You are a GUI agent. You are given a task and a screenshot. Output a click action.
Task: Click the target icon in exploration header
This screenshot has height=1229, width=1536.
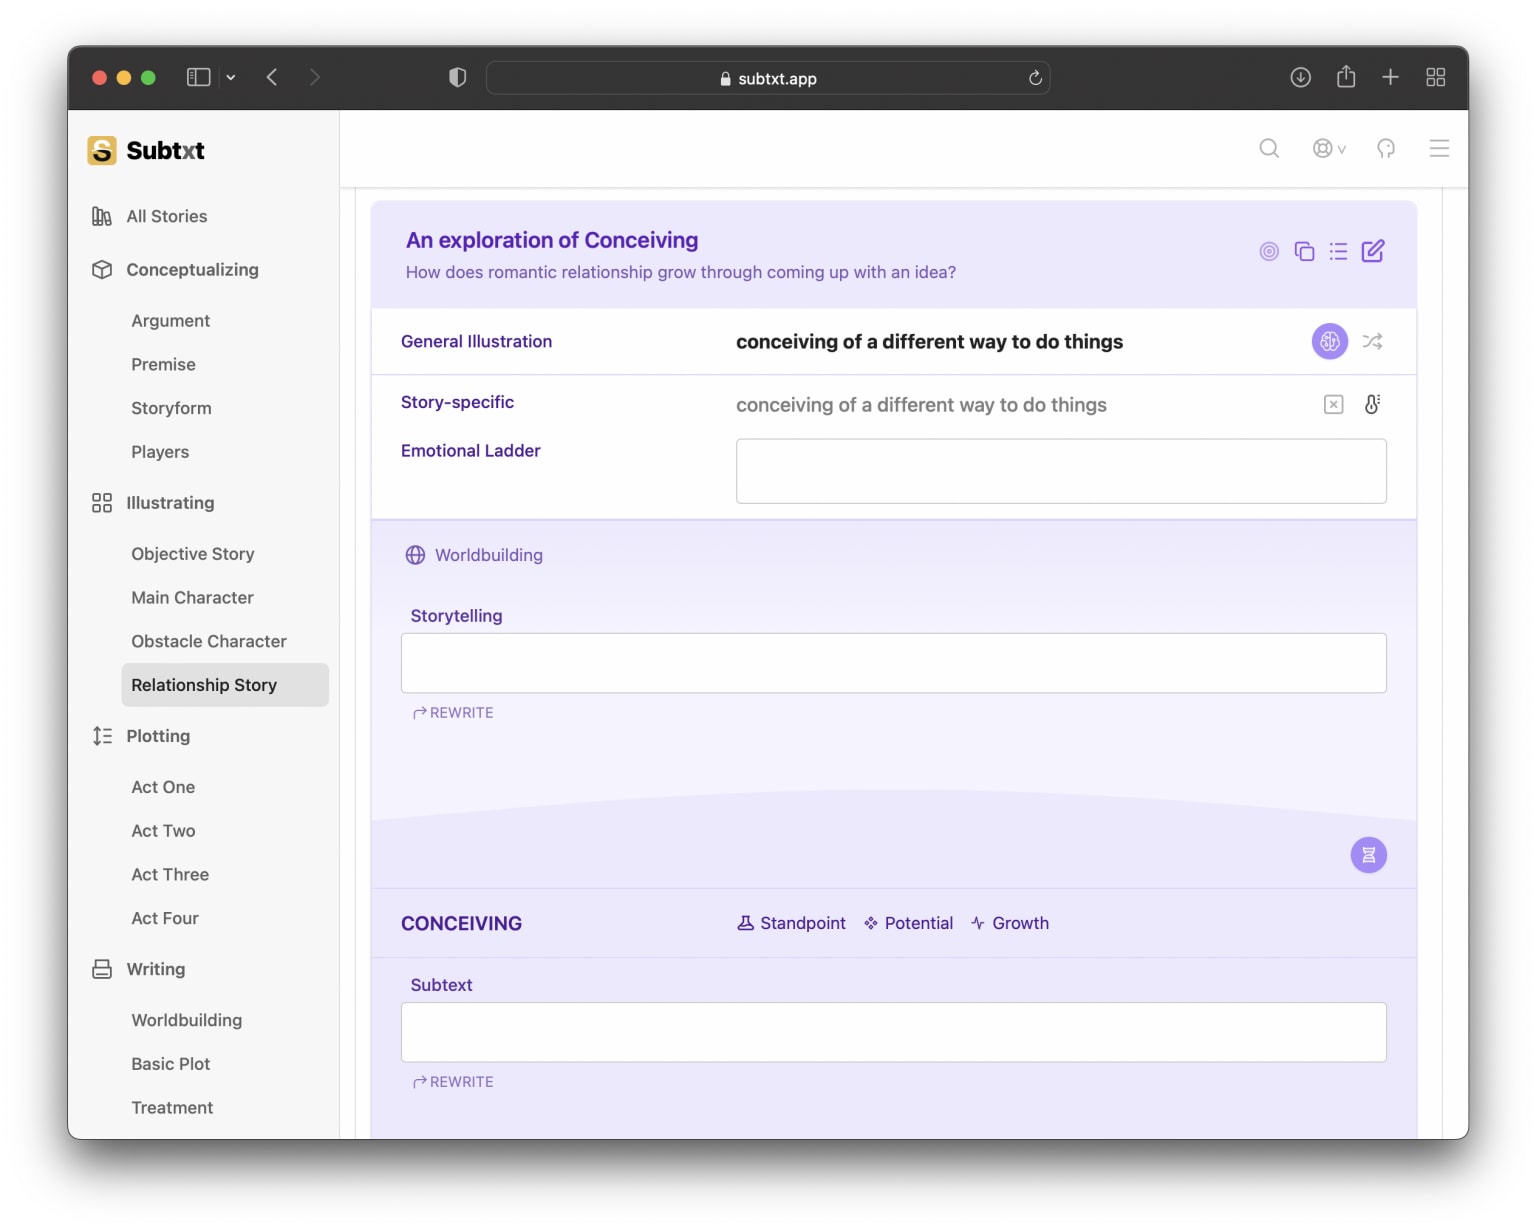click(x=1269, y=251)
